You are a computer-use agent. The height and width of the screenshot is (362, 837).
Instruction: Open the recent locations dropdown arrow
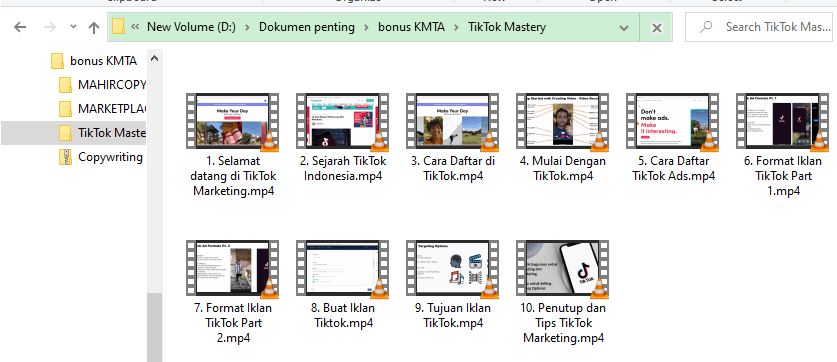coord(74,27)
